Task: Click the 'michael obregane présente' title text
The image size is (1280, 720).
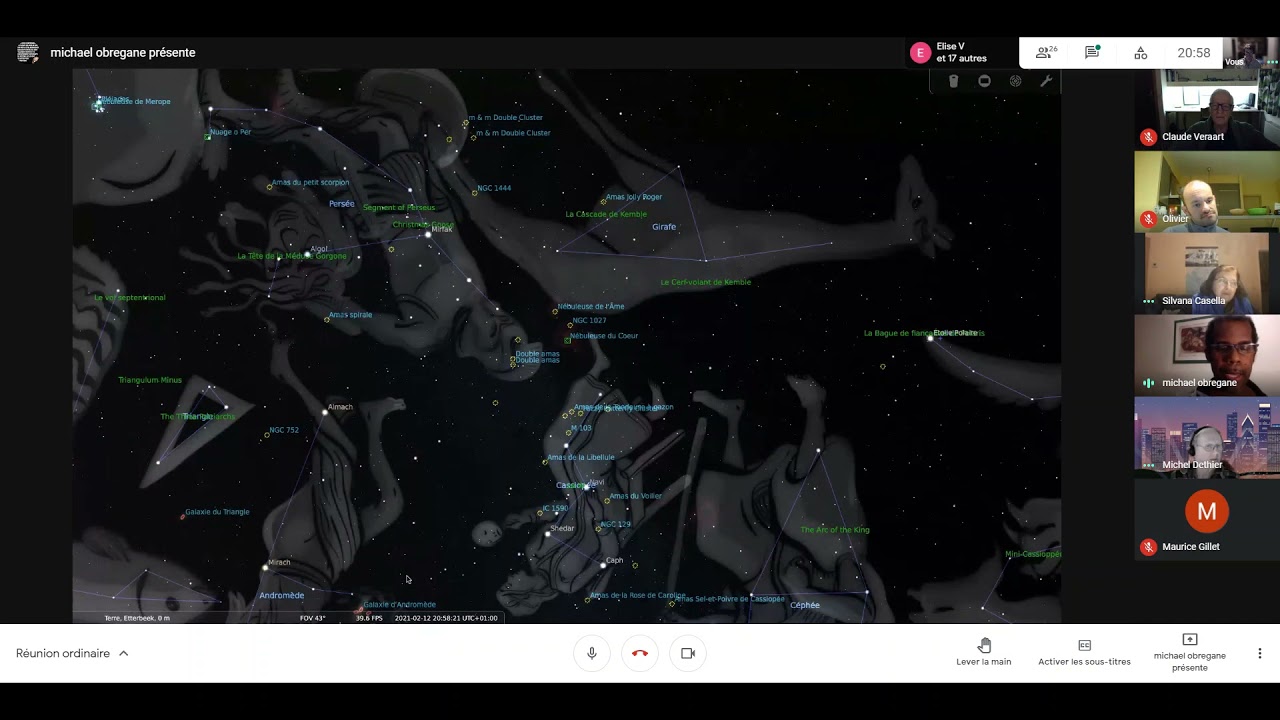Action: (123, 53)
